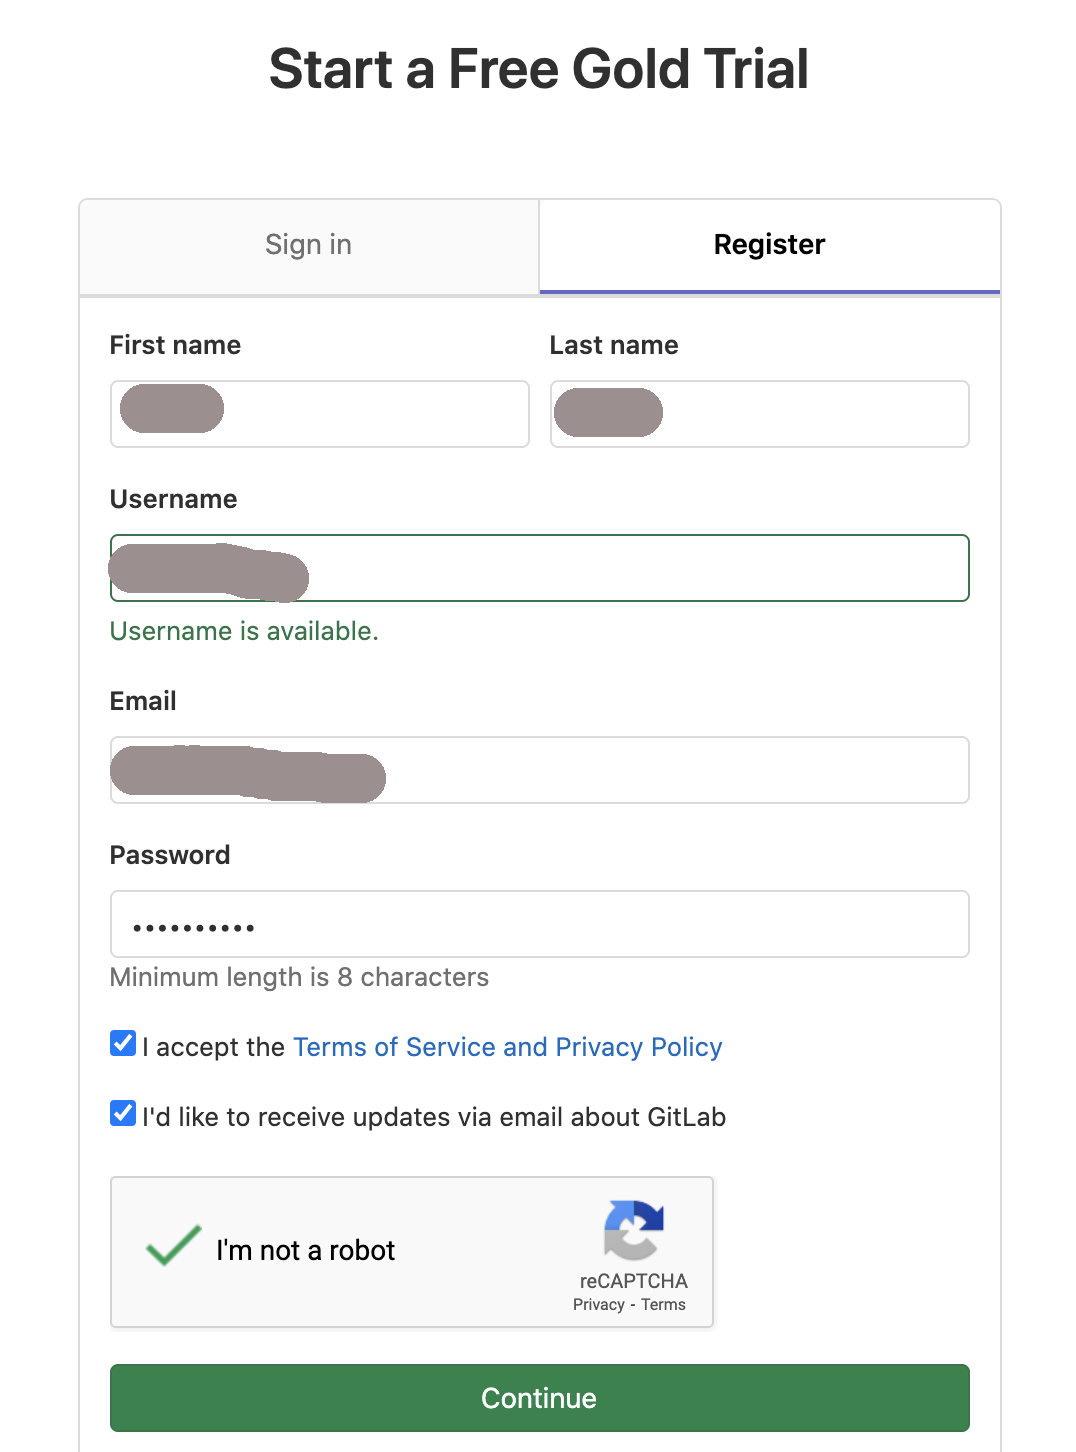Screen dimensions: 1076x1452
Task: Switch to the Sign in tab
Action: 309,246
